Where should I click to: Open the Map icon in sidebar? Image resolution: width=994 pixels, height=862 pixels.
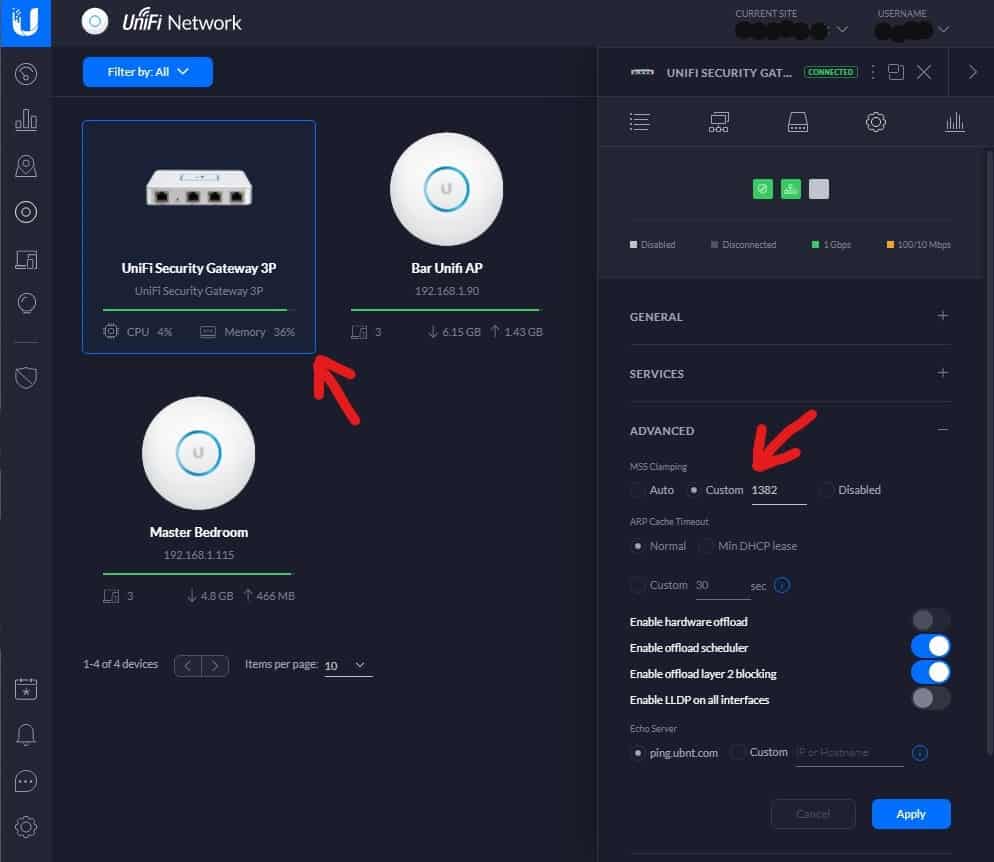25,166
